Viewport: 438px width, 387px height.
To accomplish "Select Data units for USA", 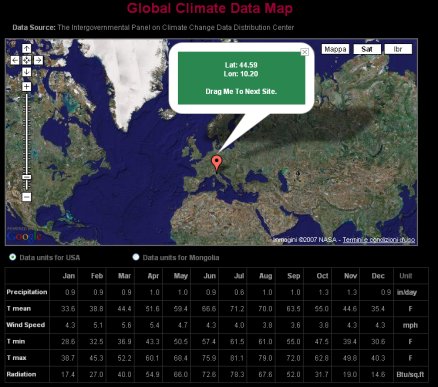I will [x=13, y=257].
